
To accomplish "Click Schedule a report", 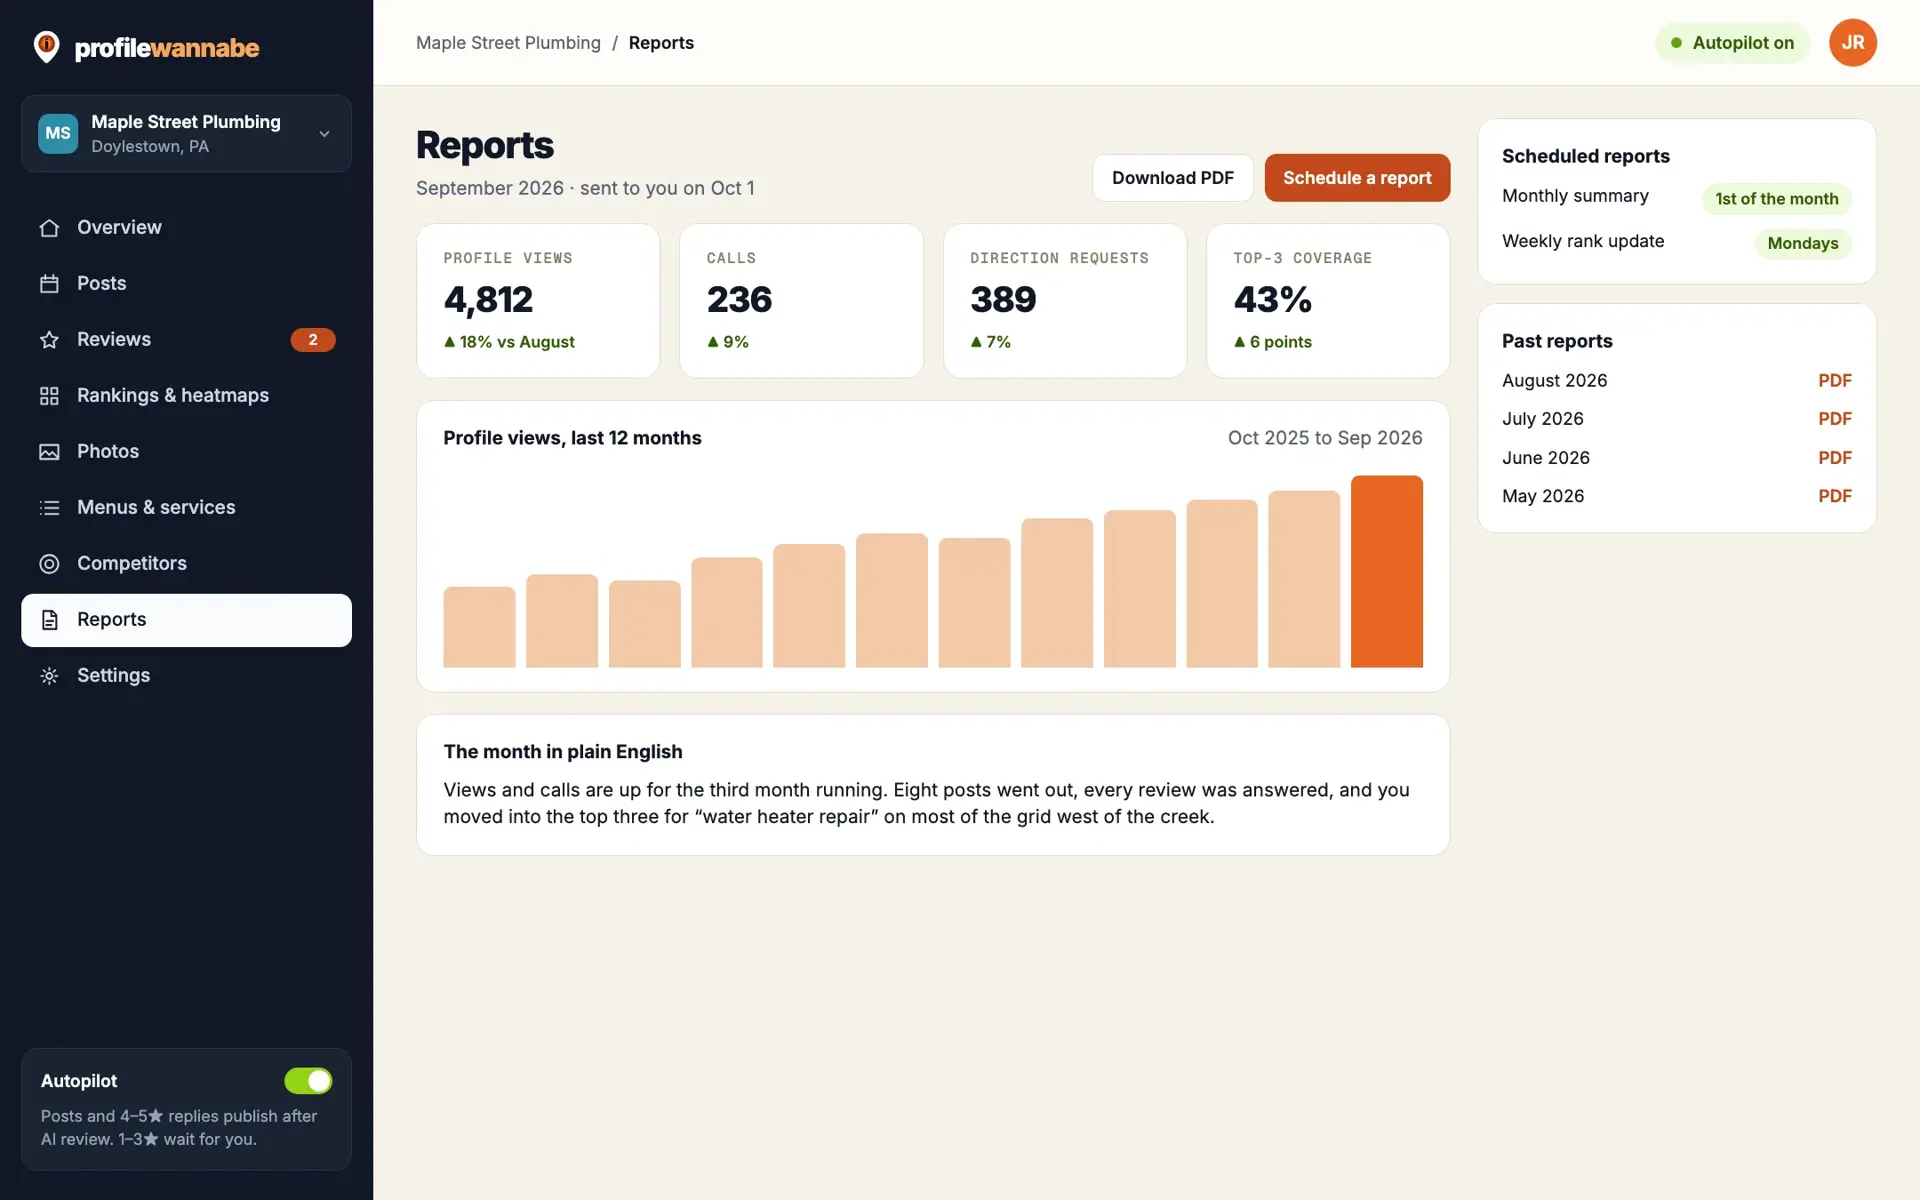I will [1357, 178].
